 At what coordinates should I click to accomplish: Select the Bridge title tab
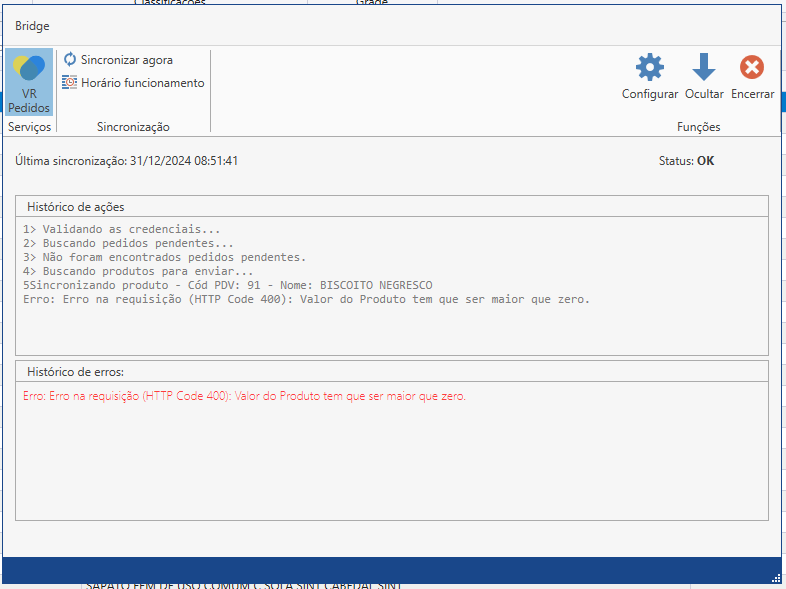[x=32, y=26]
